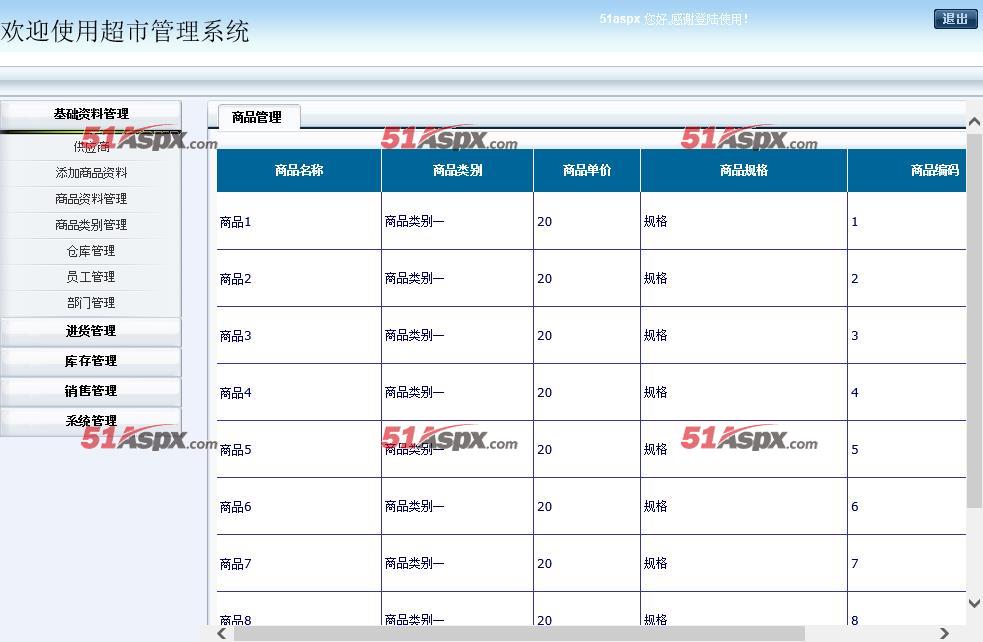Click the 商品单价 column header
Screen dimensions: 983x642
pos(586,170)
